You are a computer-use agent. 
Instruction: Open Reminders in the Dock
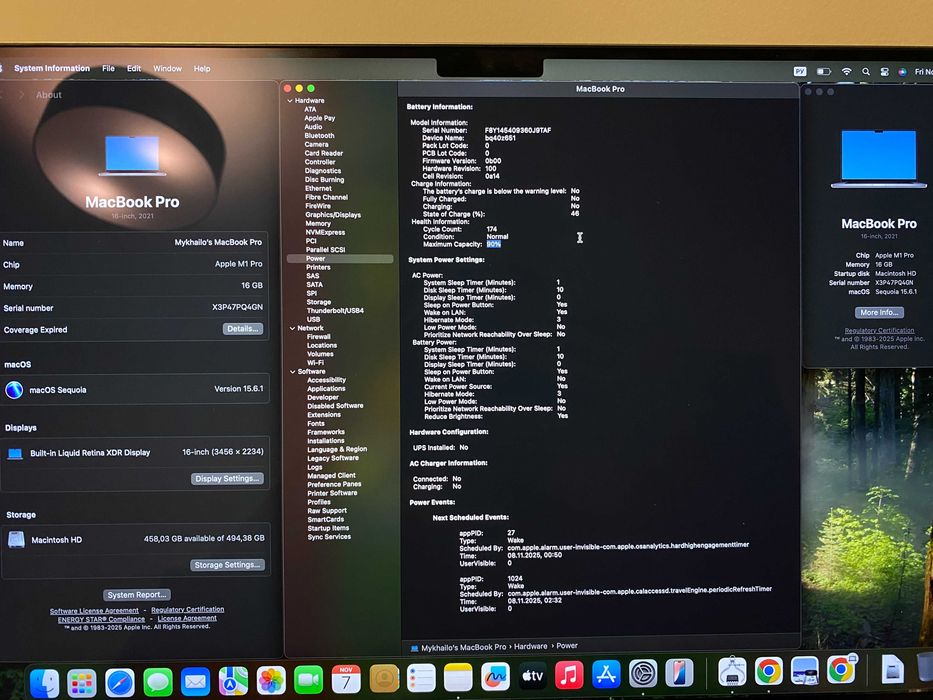421,678
